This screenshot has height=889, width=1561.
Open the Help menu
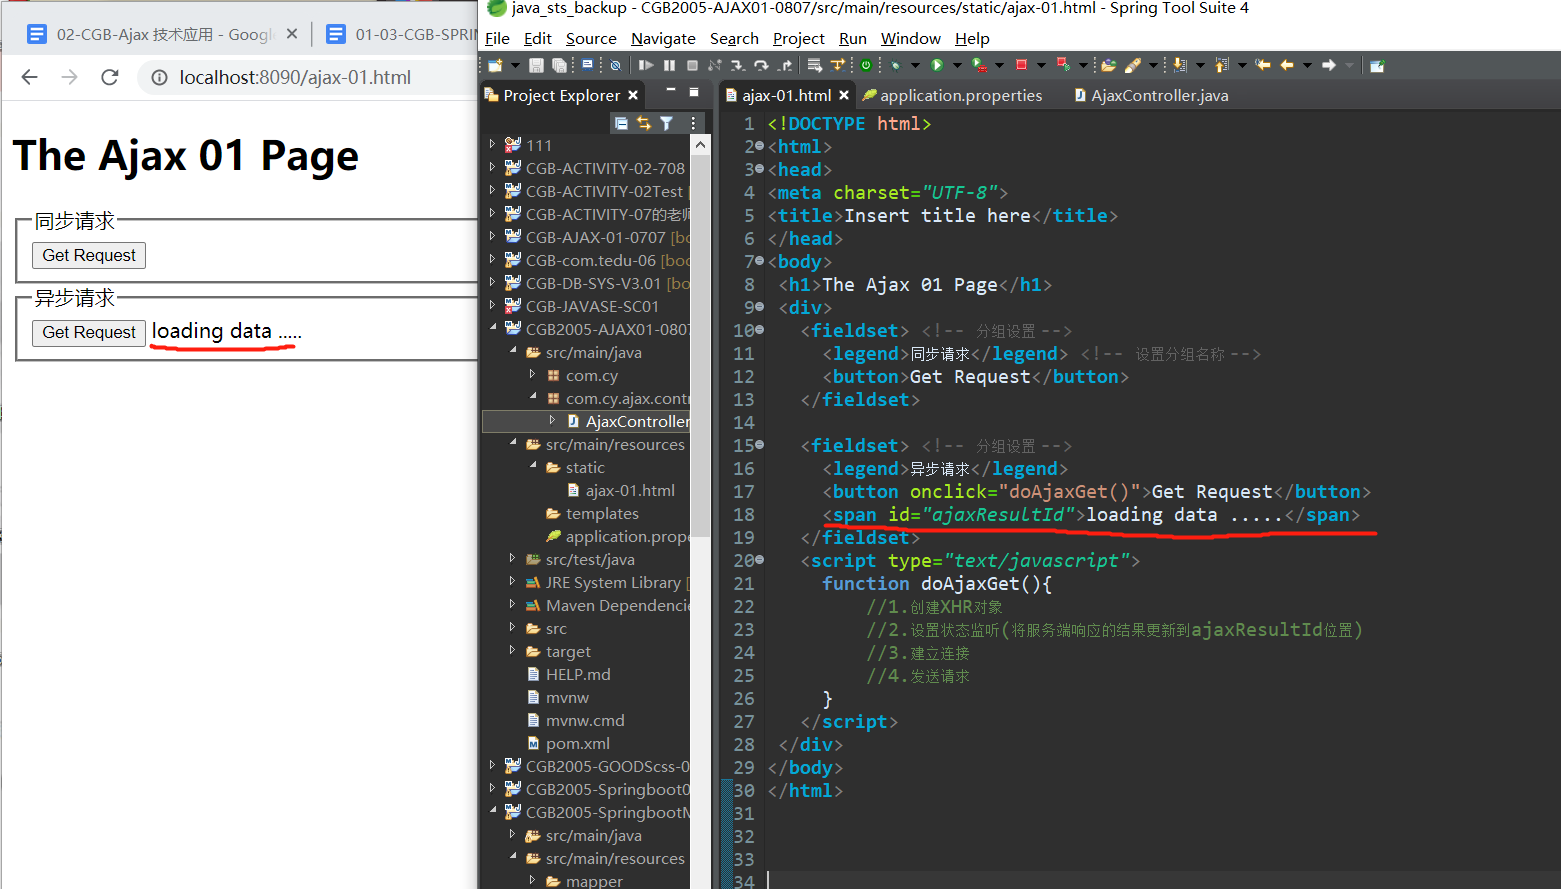click(972, 38)
